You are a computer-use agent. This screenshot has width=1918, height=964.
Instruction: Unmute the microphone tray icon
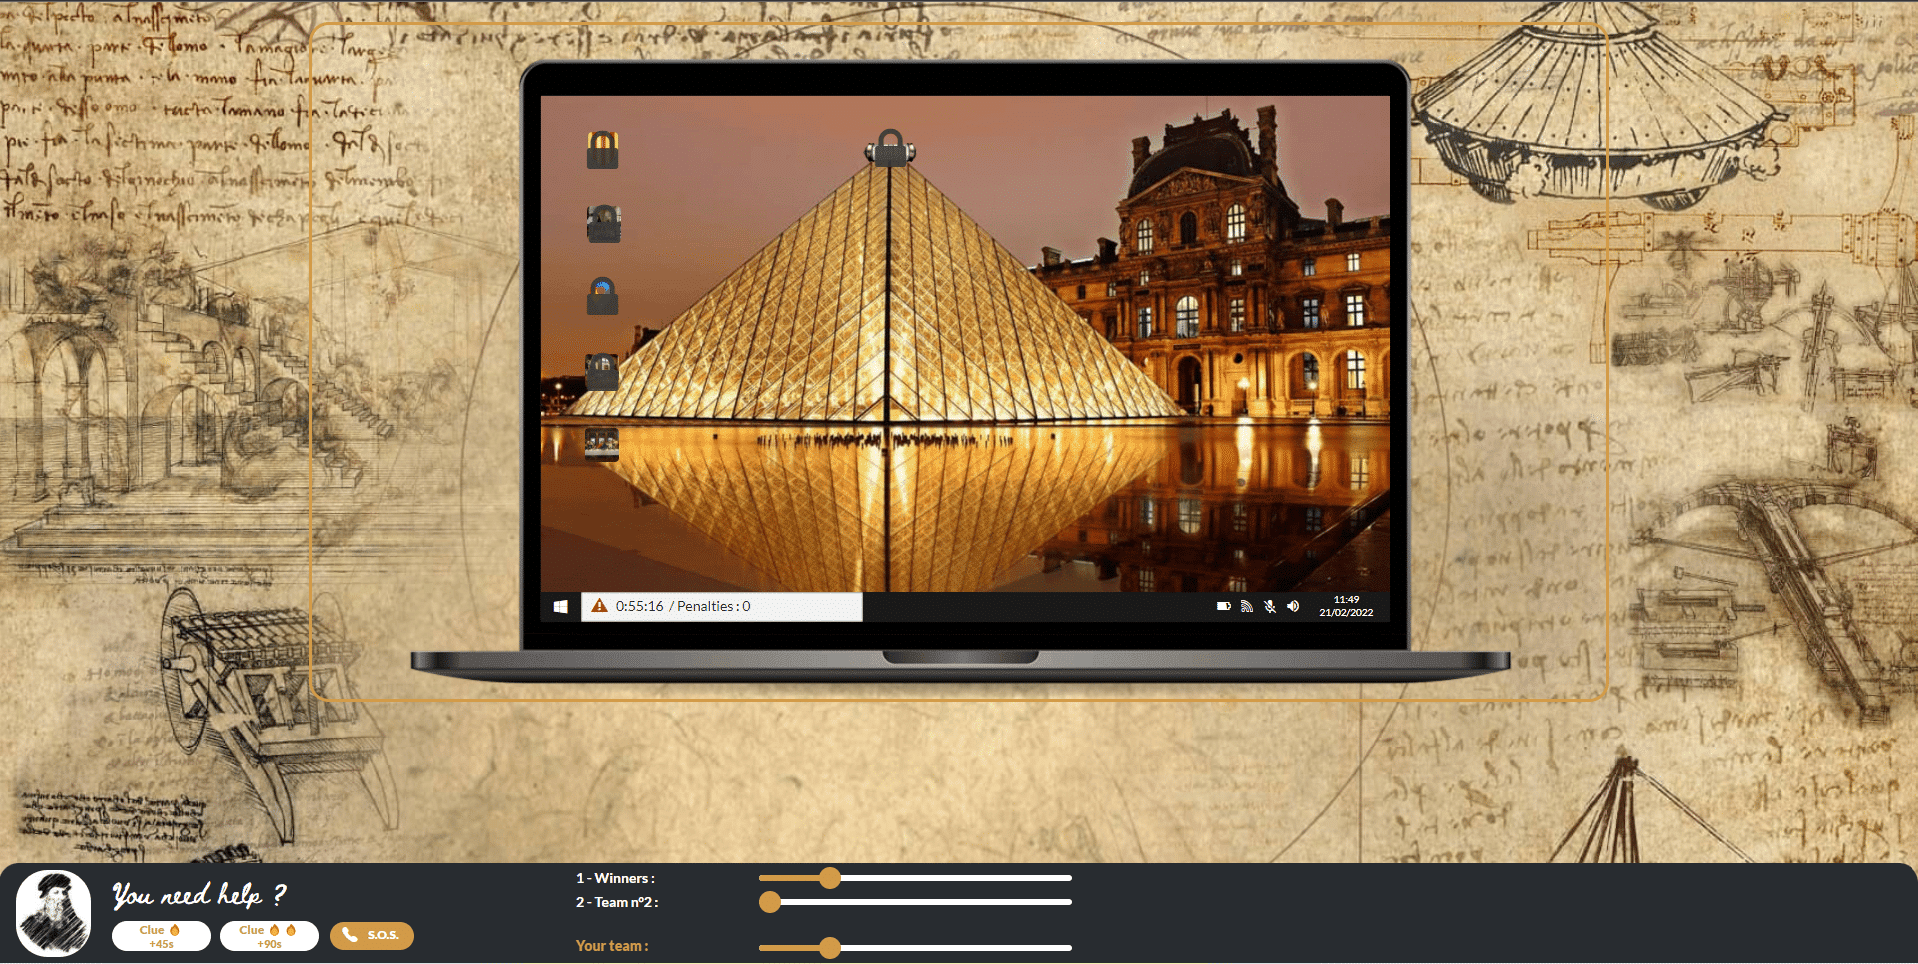click(1270, 606)
